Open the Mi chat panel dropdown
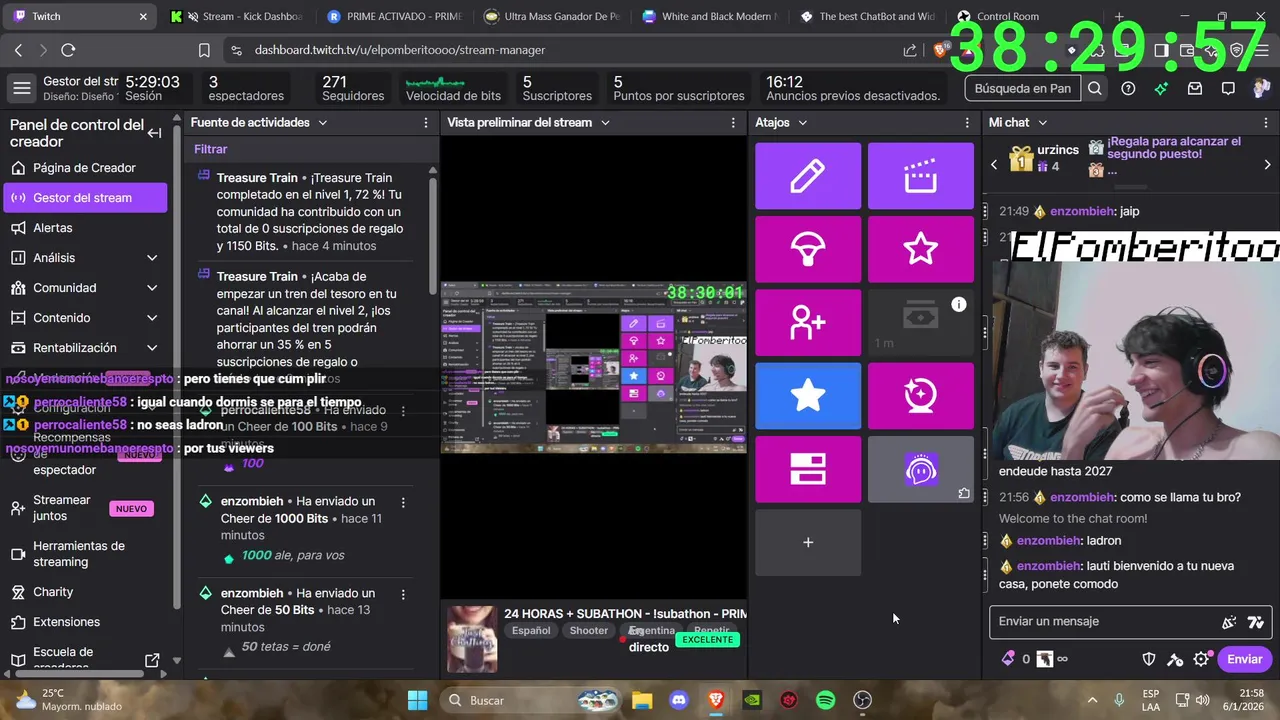The image size is (1280, 720). coord(1042,122)
